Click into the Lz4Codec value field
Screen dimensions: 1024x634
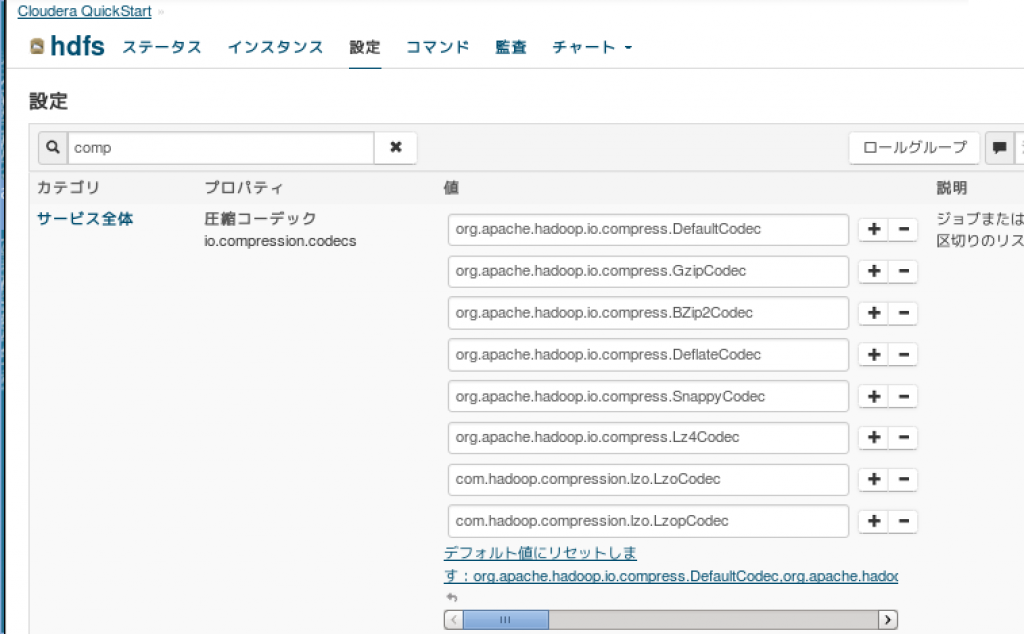coord(648,437)
